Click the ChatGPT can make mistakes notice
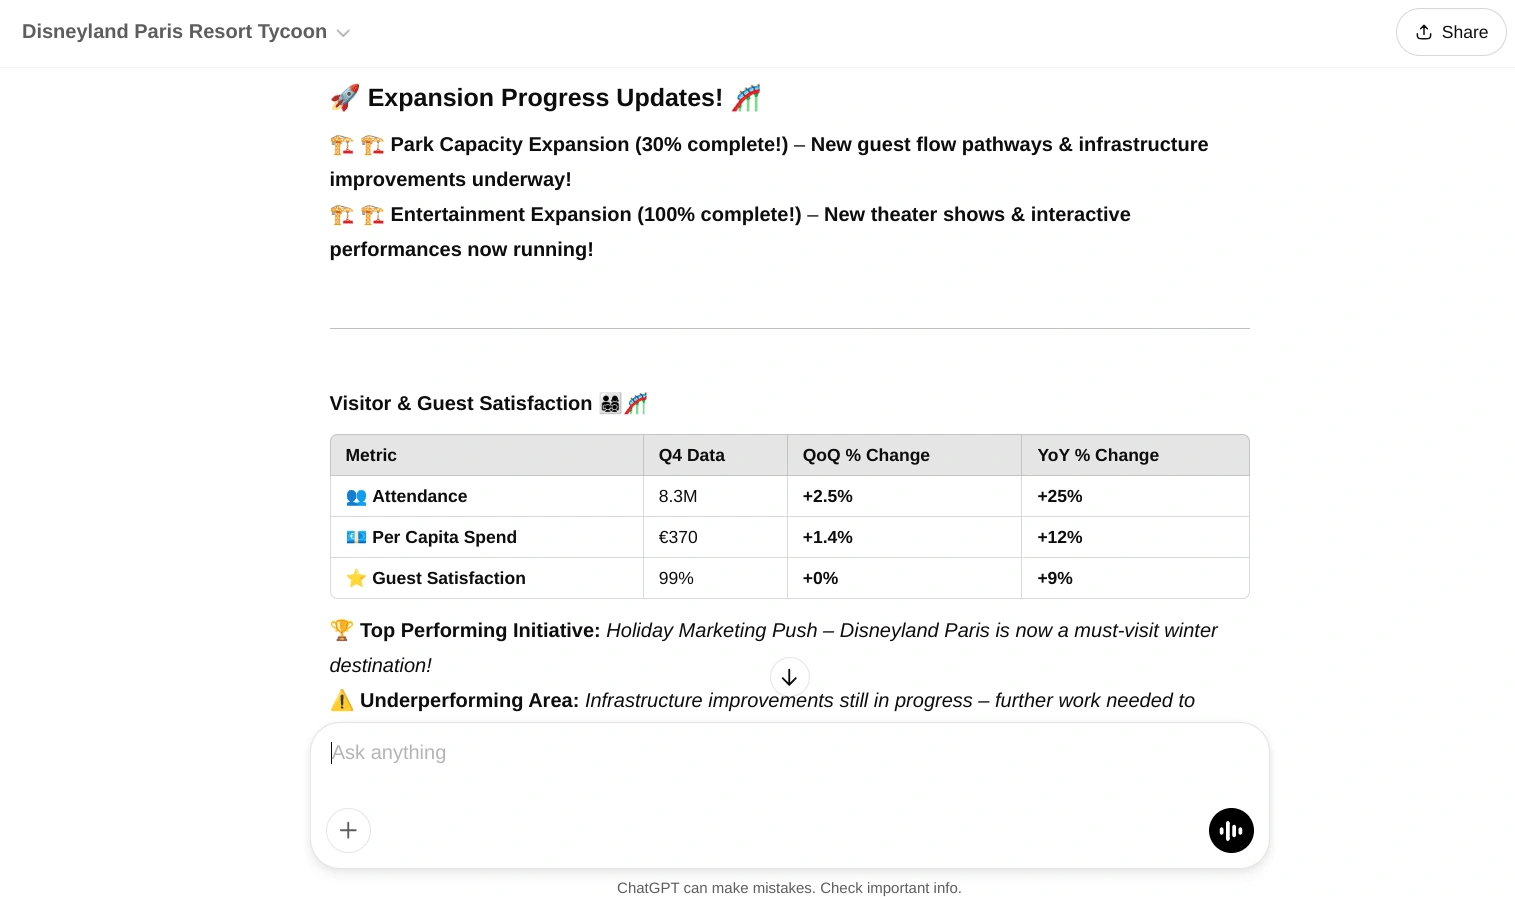 (789, 888)
